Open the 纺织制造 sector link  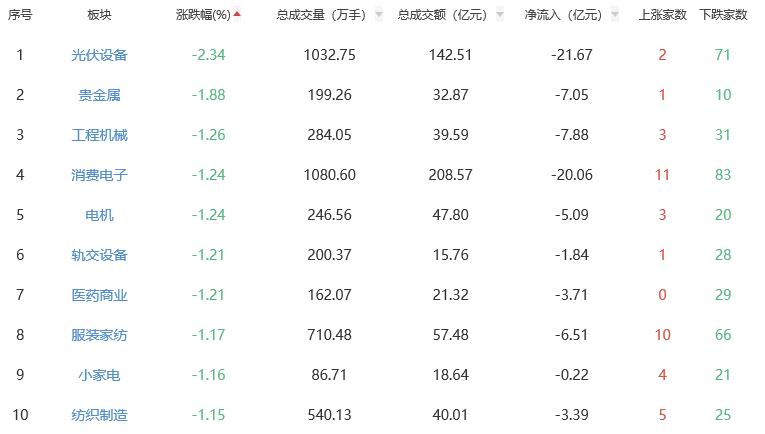[100, 415]
